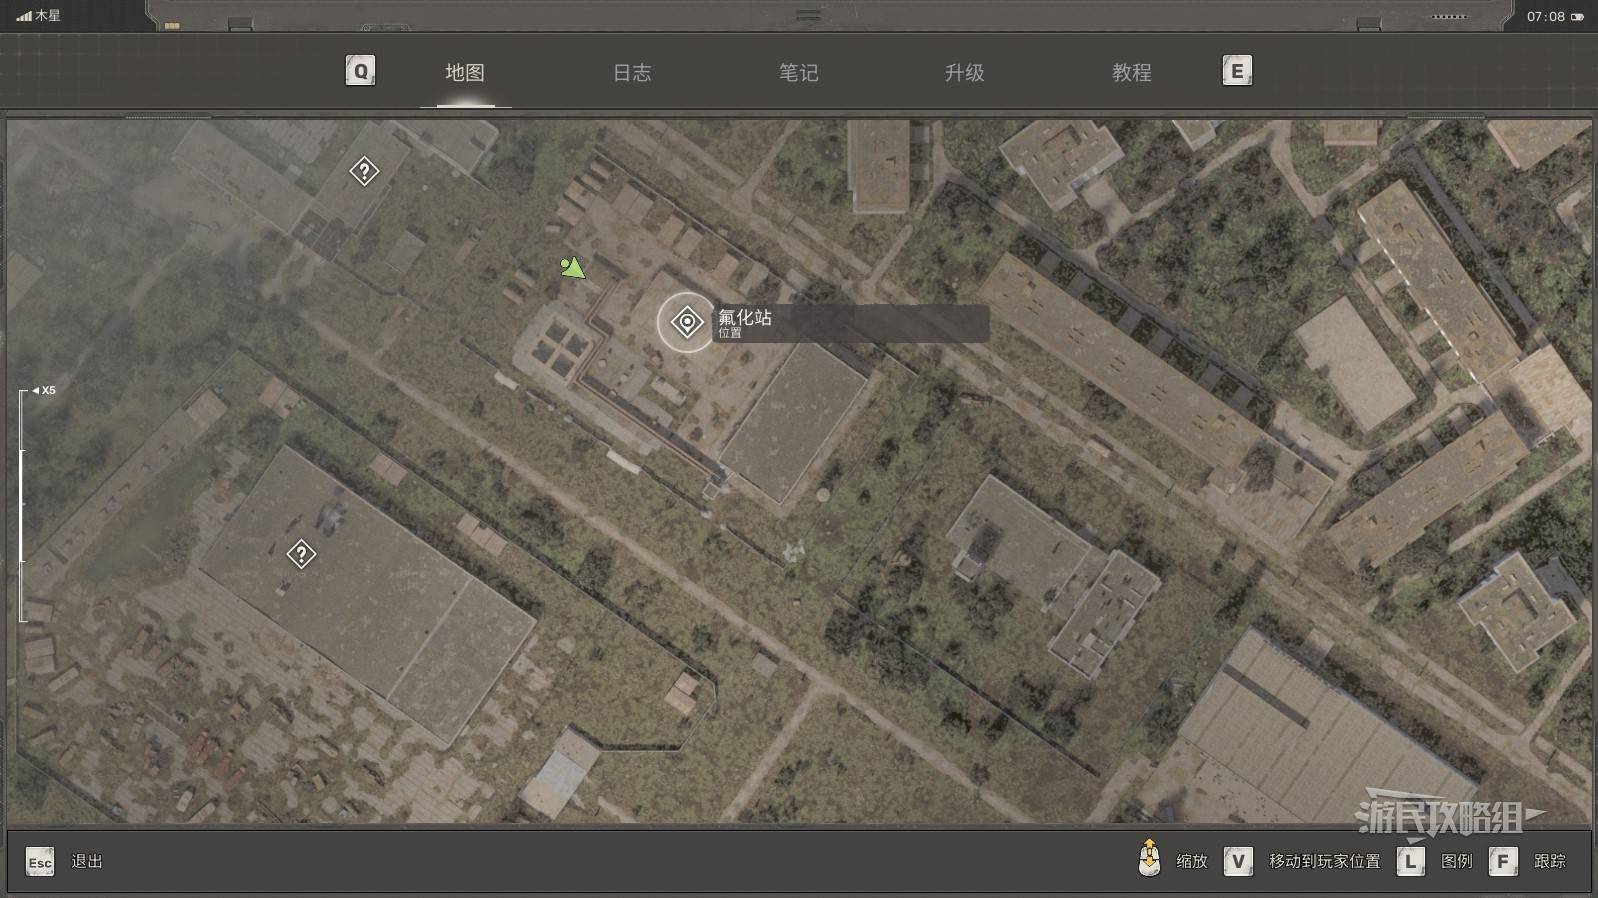This screenshot has height=898, width=1598.
Task: Click 退出 to exit the map
Action: 87,861
